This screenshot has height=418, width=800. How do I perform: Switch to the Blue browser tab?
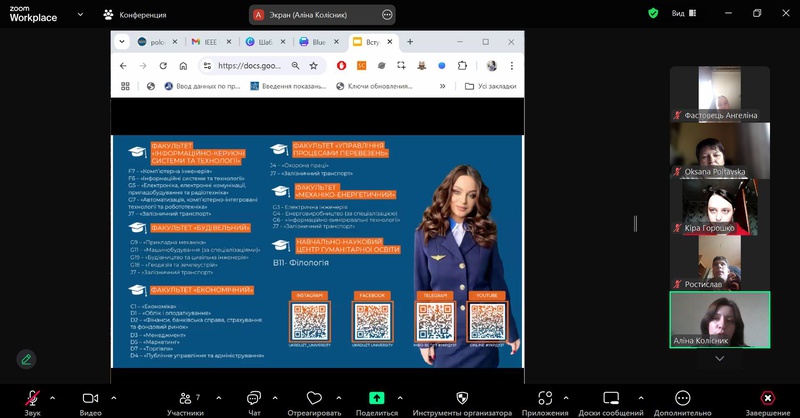point(319,42)
